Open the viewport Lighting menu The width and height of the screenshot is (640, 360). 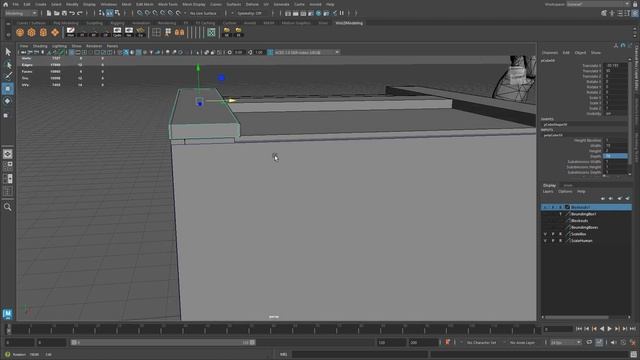59,46
